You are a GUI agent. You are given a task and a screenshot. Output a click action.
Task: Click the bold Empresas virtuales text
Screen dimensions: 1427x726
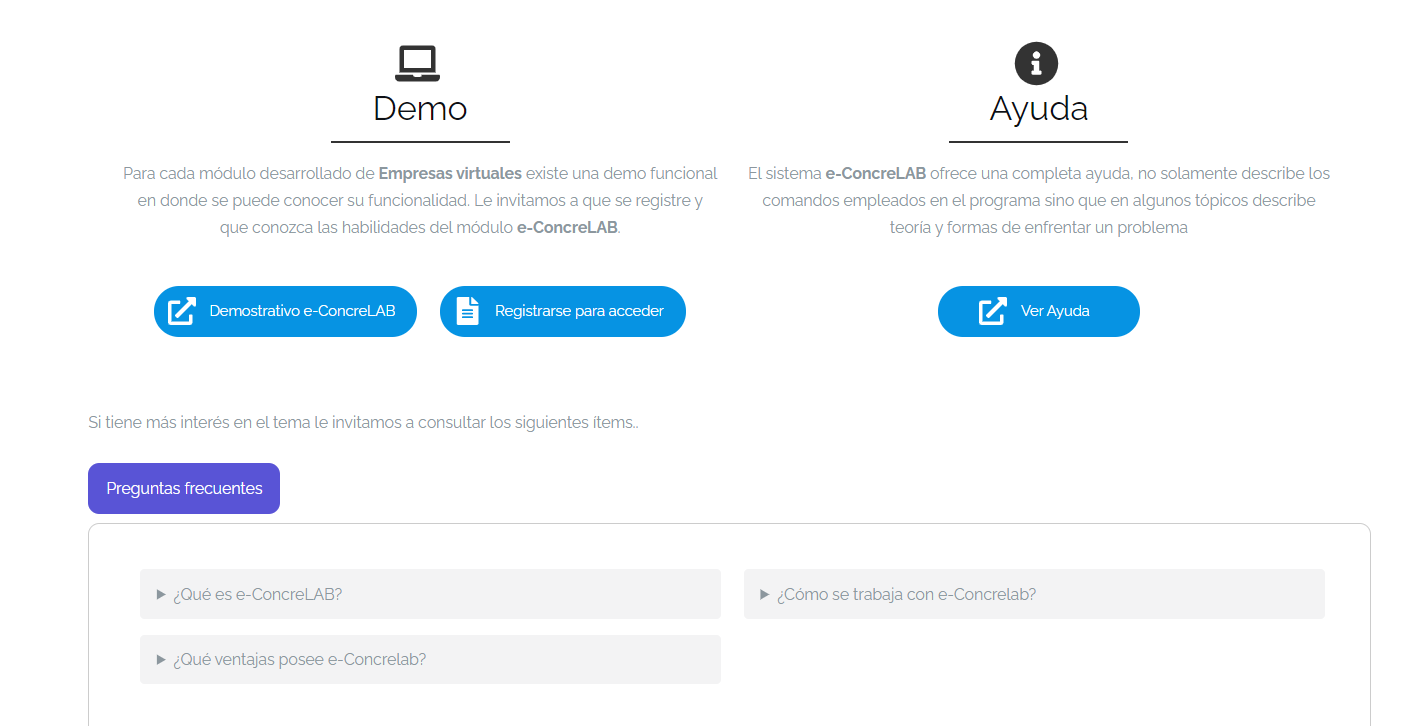tap(450, 173)
